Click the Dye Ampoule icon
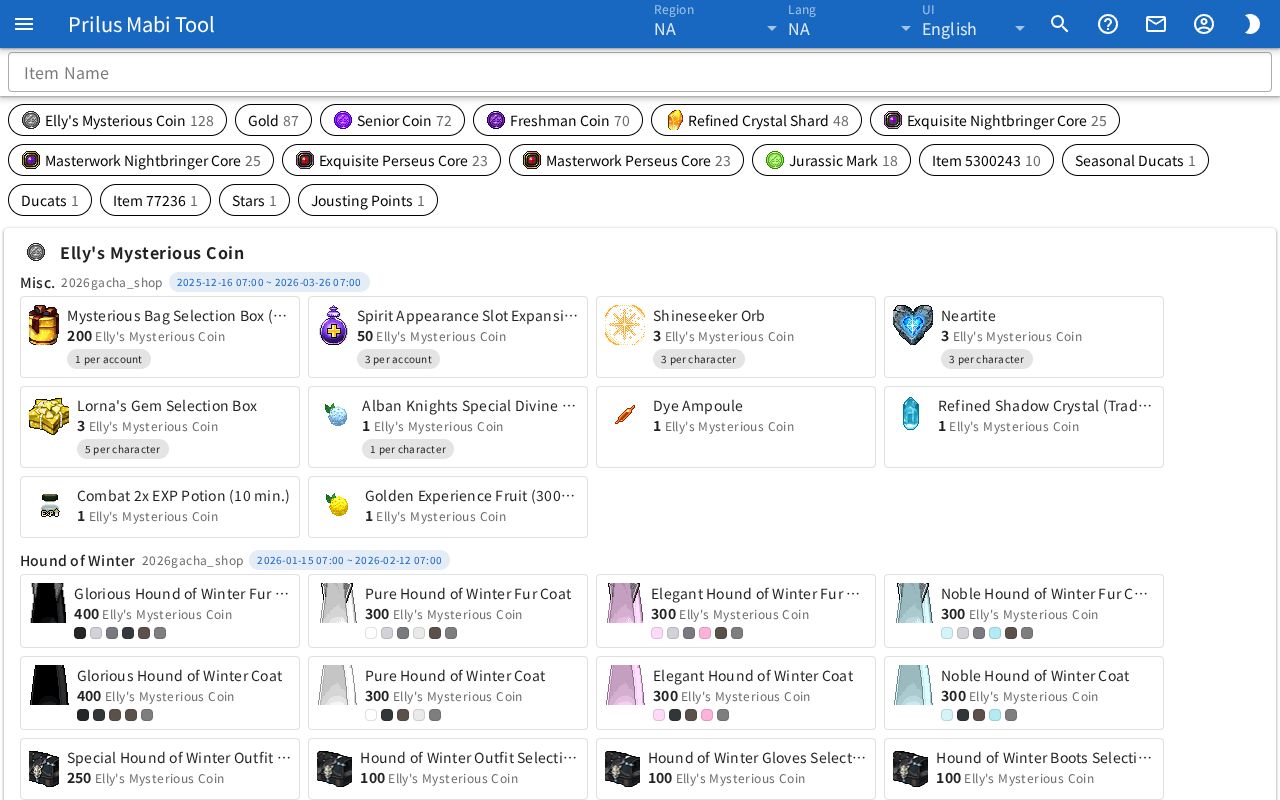The width and height of the screenshot is (1280, 800). (625, 415)
